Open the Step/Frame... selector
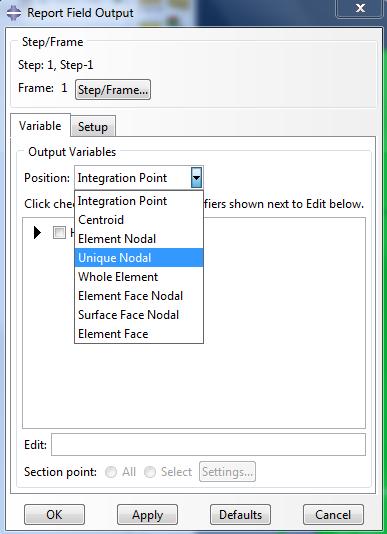This screenshot has width=387, height=534. [x=113, y=90]
